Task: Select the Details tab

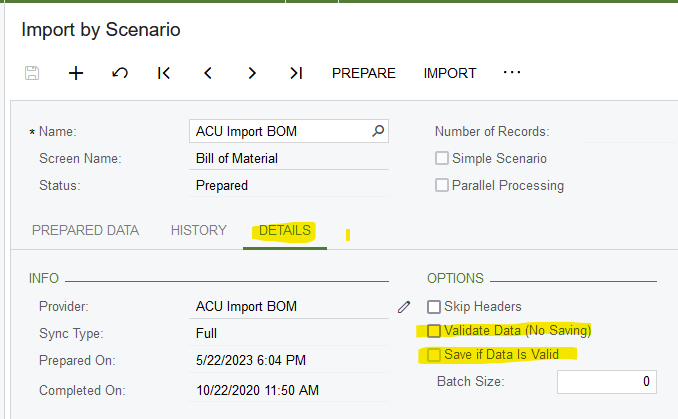Action: point(285,230)
